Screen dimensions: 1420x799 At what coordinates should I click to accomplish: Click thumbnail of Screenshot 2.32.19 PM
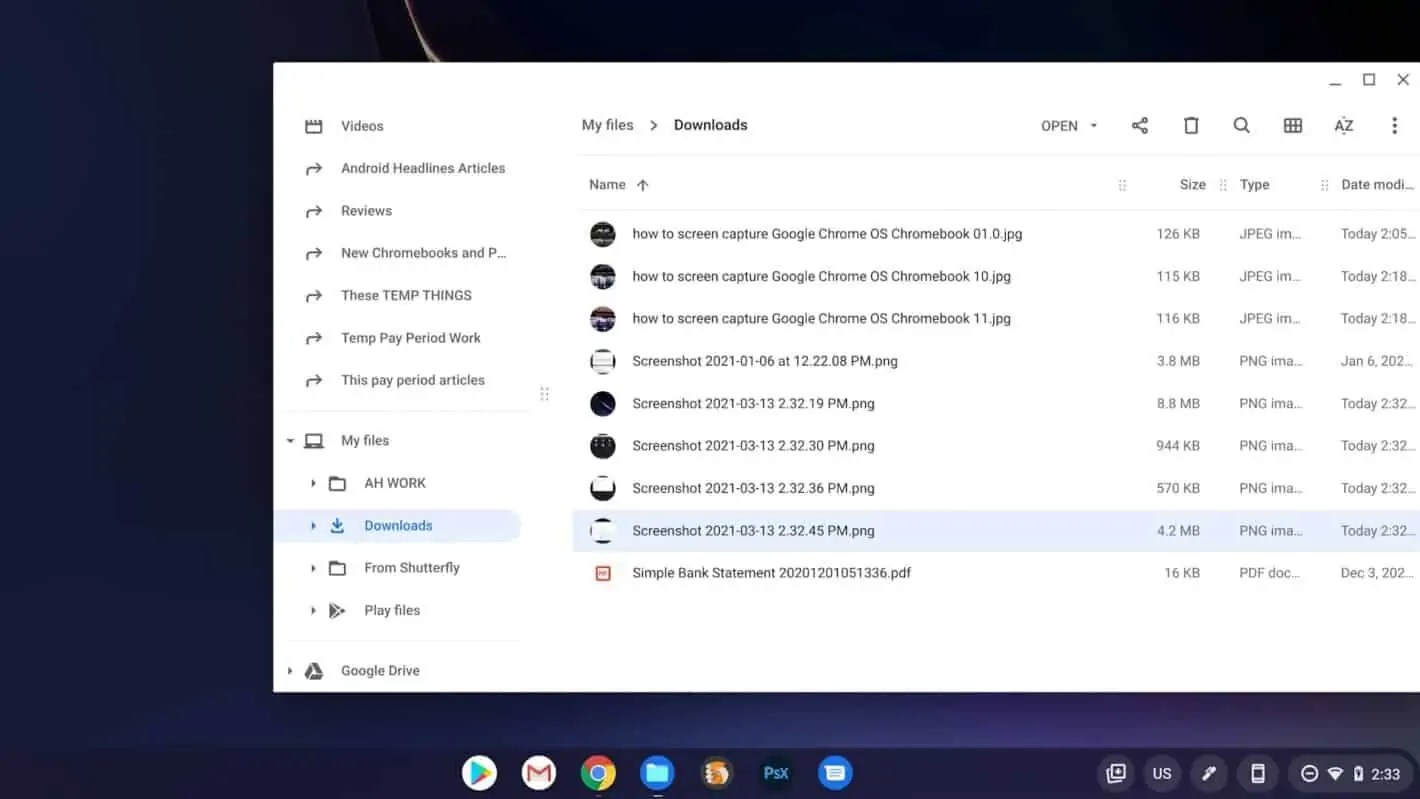click(602, 404)
